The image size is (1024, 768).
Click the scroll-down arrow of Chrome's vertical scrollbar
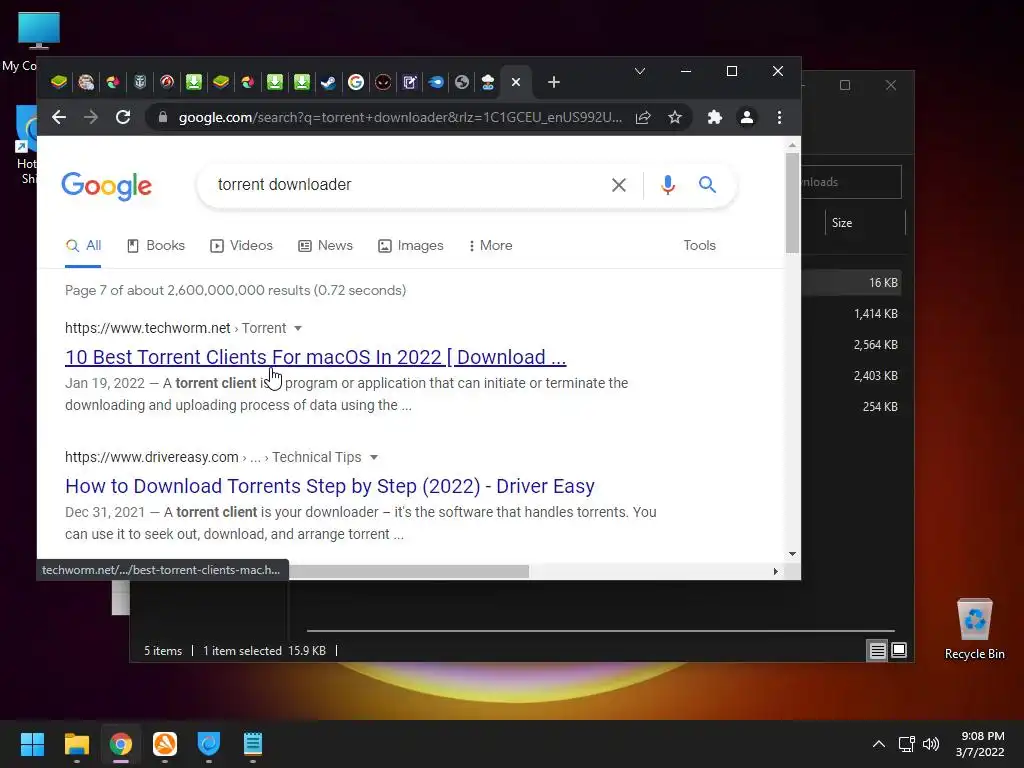[792, 554]
